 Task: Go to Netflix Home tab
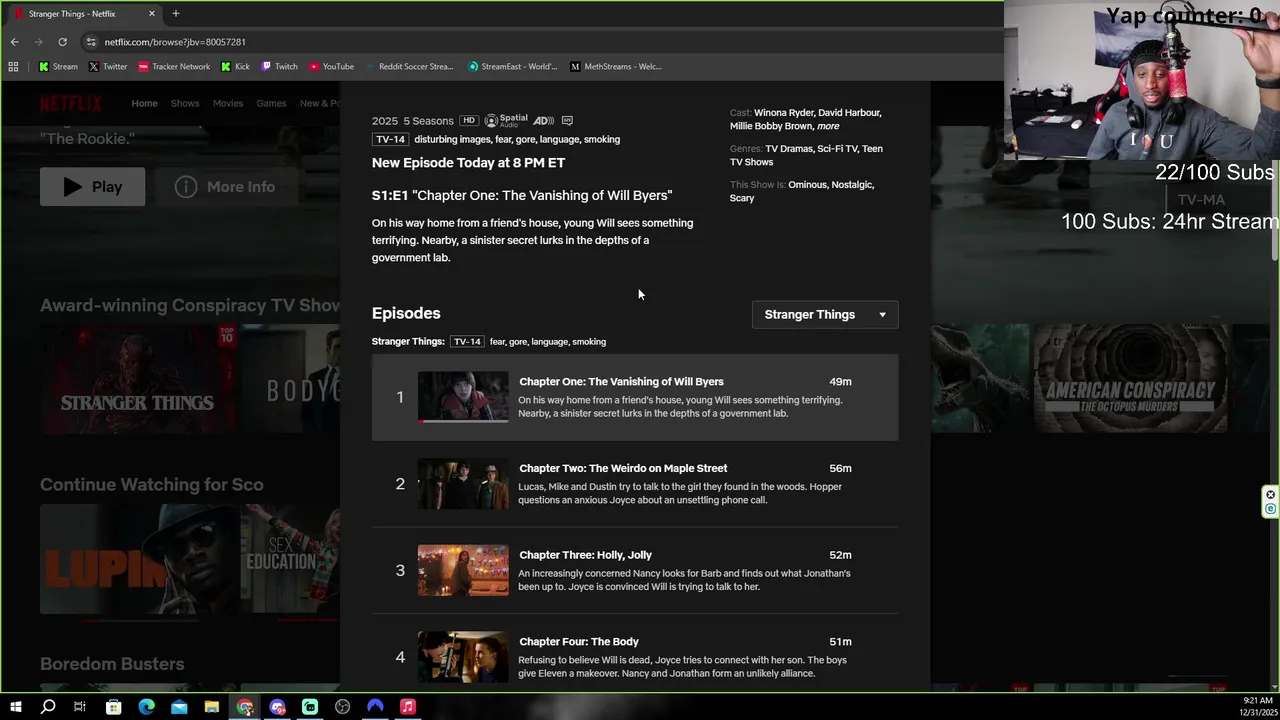(144, 103)
